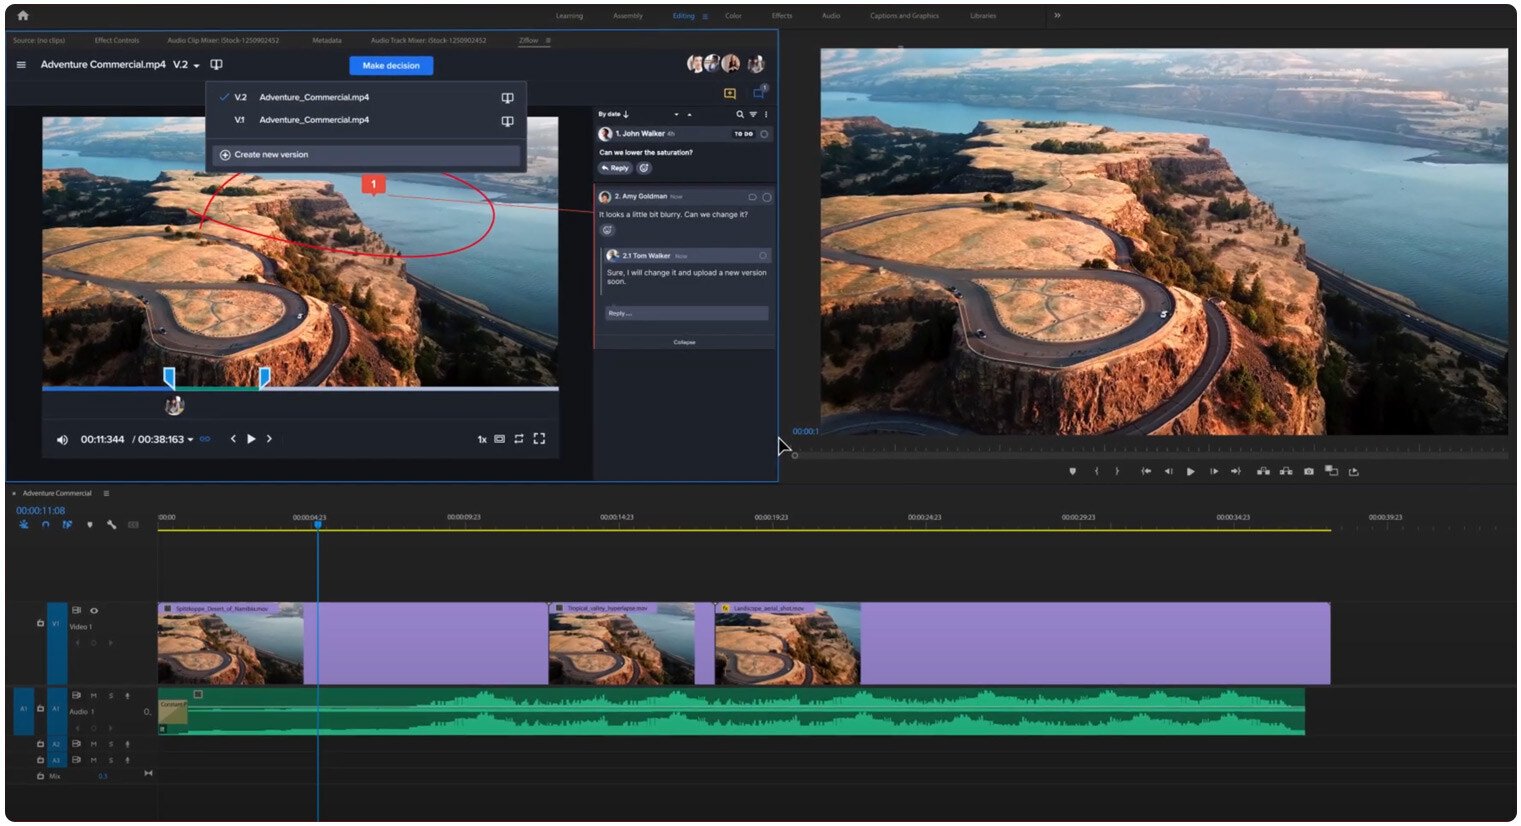This screenshot has height=826, width=1521.
Task: Toggle Video 1 track output visibility
Action: 94,611
